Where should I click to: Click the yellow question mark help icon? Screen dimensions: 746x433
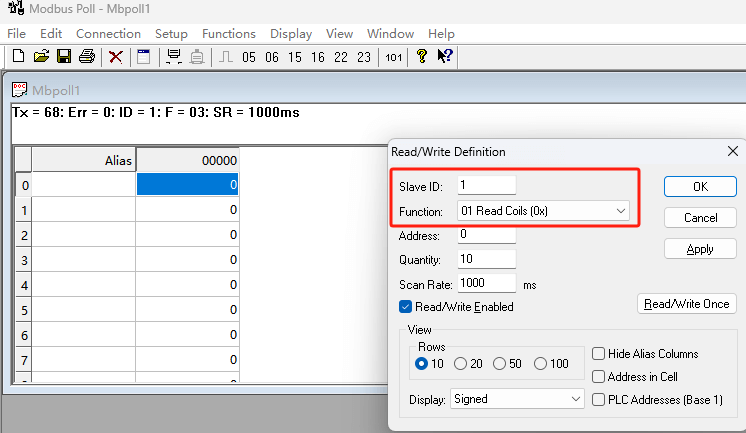pyautogui.click(x=422, y=57)
